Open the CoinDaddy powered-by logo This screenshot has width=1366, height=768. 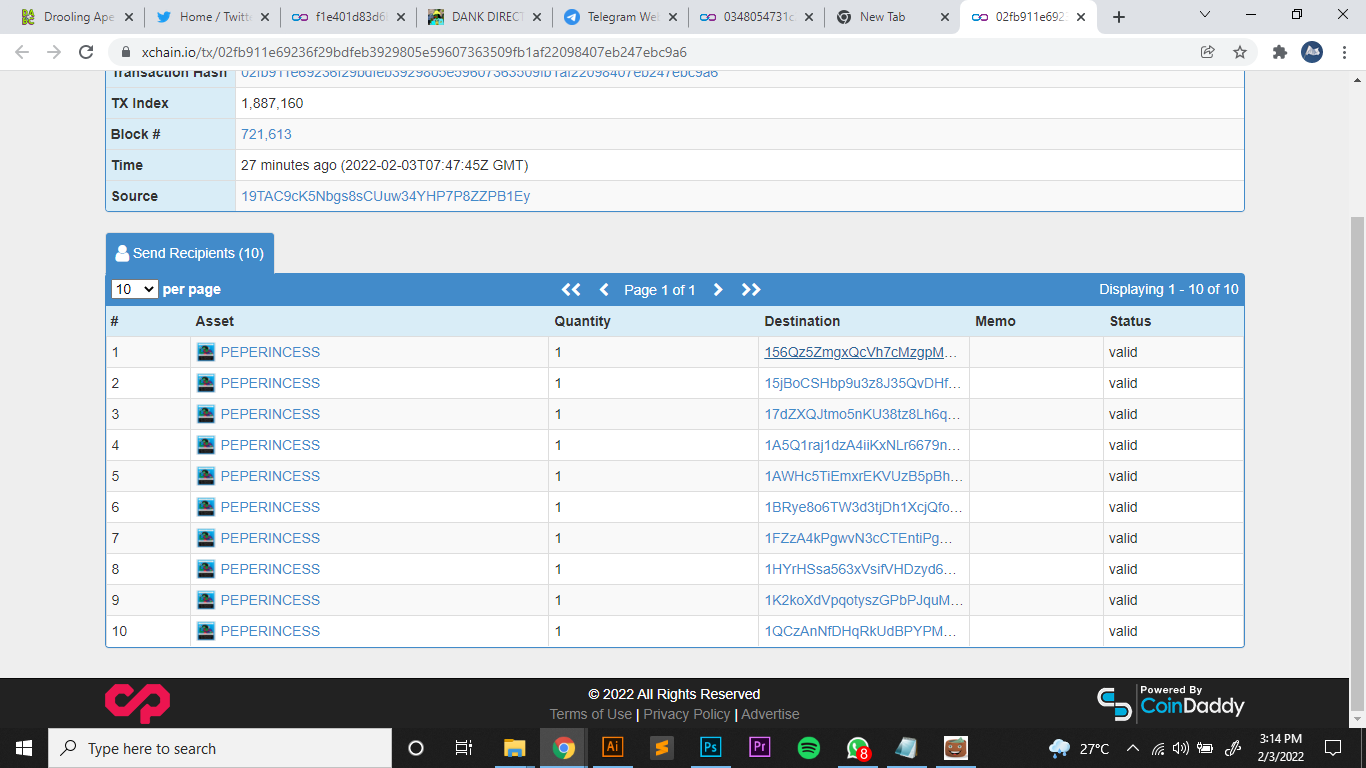[x=1171, y=703]
